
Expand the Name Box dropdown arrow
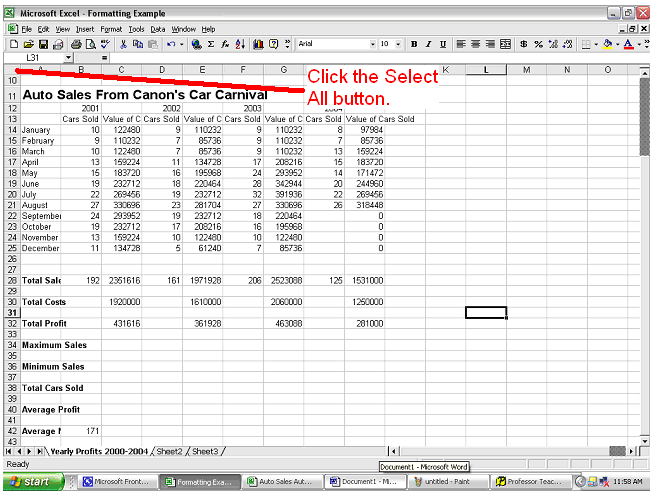[x=68, y=58]
